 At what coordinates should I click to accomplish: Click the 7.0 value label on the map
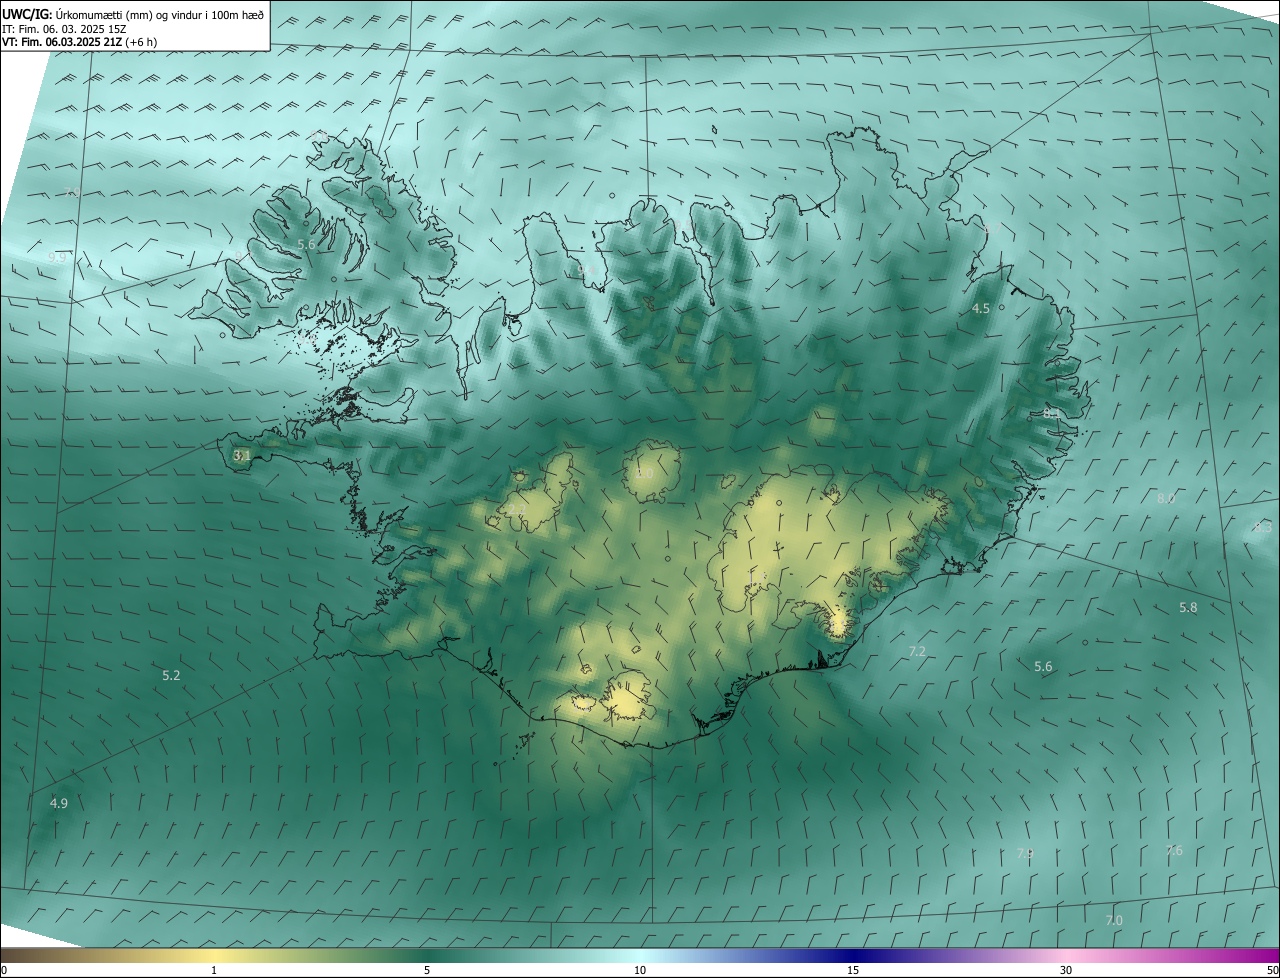[x=1114, y=920]
